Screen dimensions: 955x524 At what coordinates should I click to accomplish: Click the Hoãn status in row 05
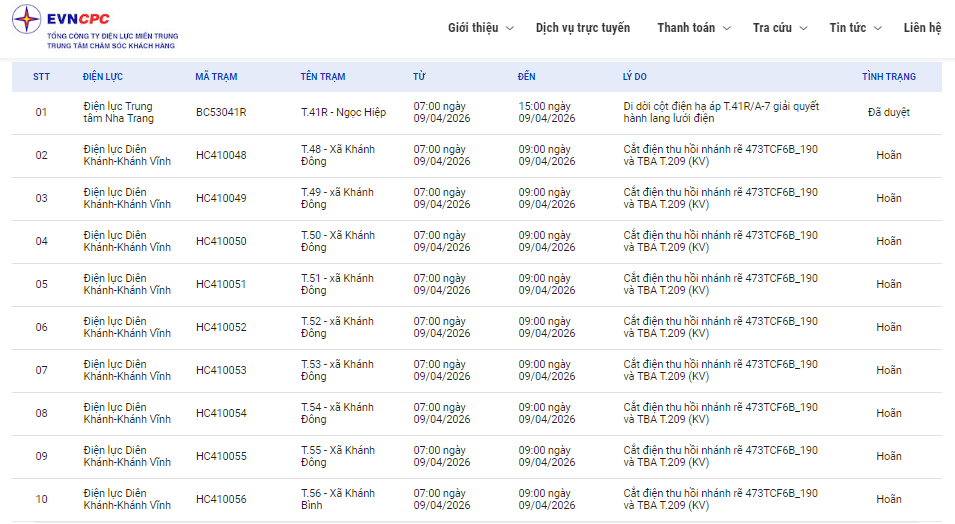coord(888,284)
